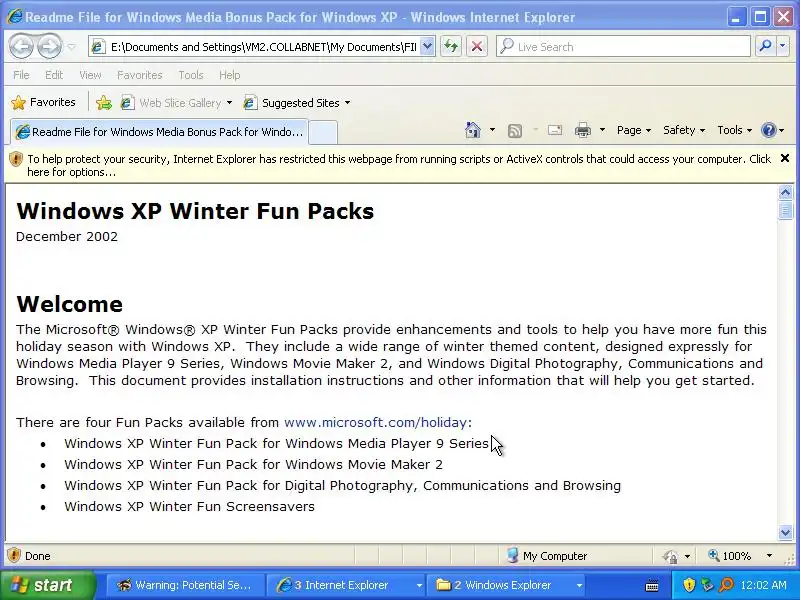
Task: Click the December 2002 date text
Action: [67, 237]
